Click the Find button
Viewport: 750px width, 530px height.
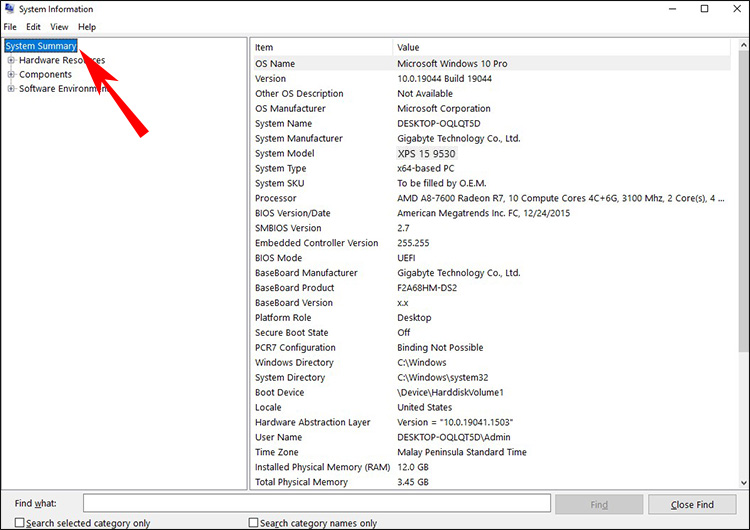click(599, 504)
